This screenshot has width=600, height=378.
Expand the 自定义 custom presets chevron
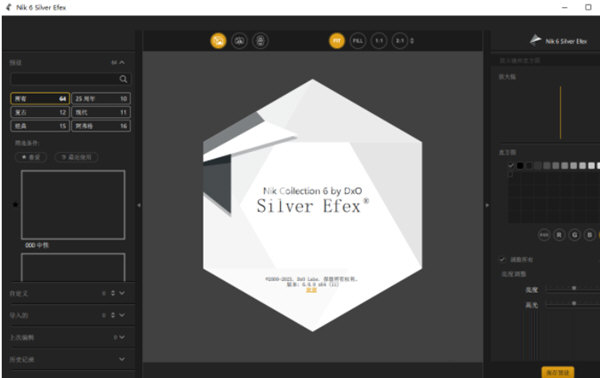pyautogui.click(x=122, y=293)
